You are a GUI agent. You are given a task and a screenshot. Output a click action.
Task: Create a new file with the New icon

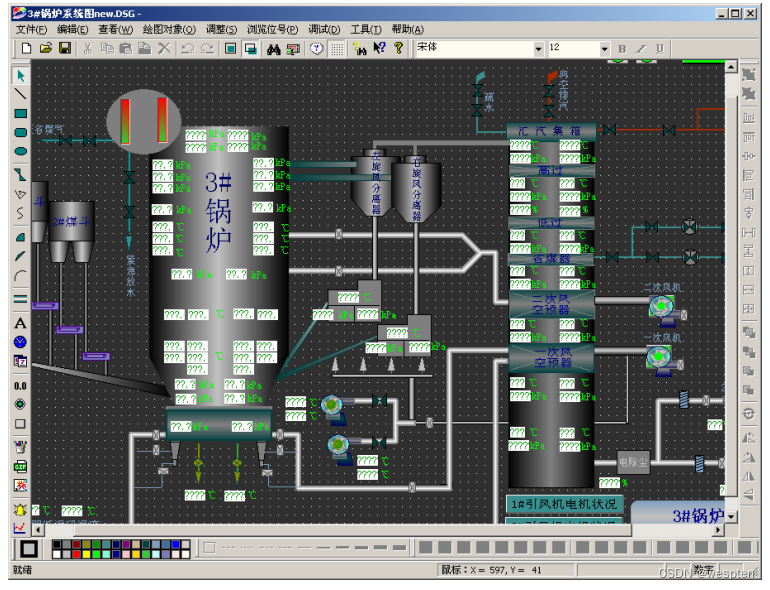27,48
